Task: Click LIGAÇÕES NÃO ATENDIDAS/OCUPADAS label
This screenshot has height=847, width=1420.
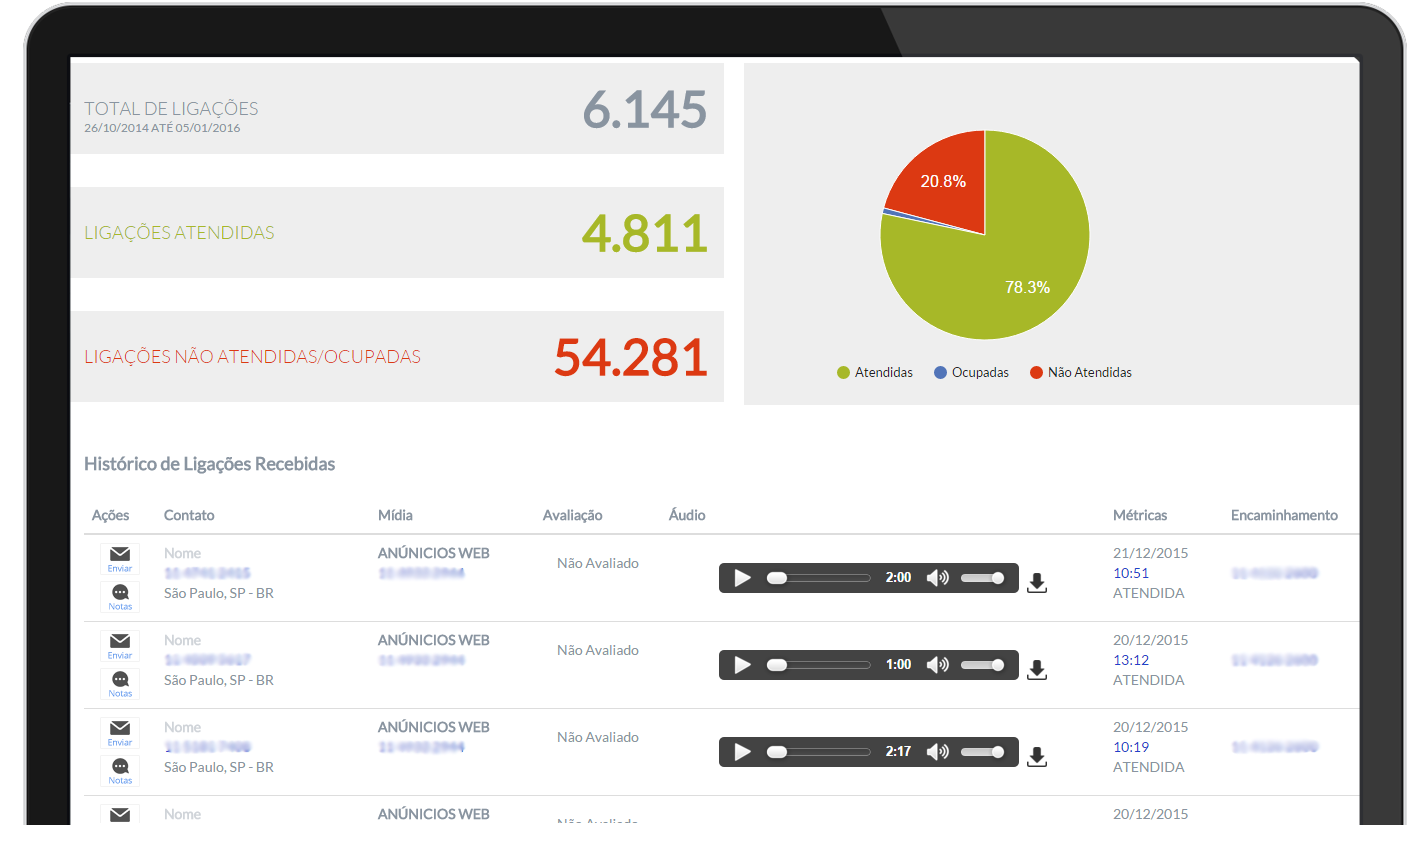Action: (252, 357)
